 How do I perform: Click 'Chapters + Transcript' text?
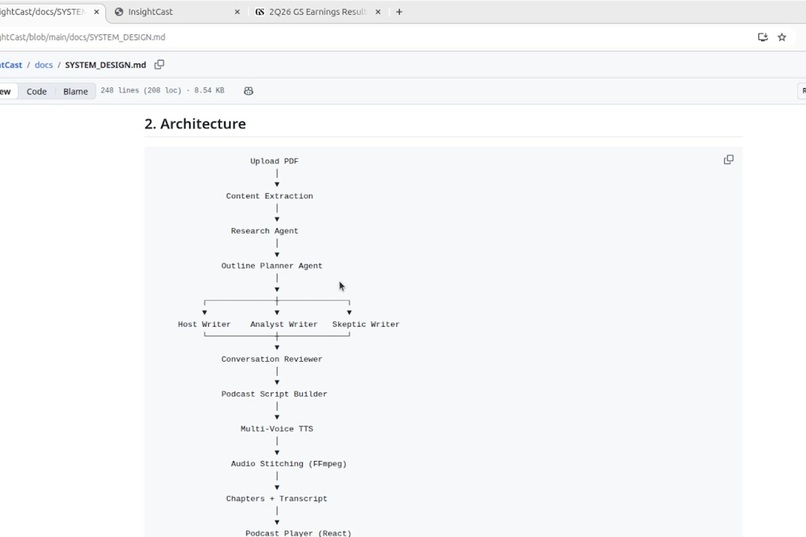click(x=277, y=499)
